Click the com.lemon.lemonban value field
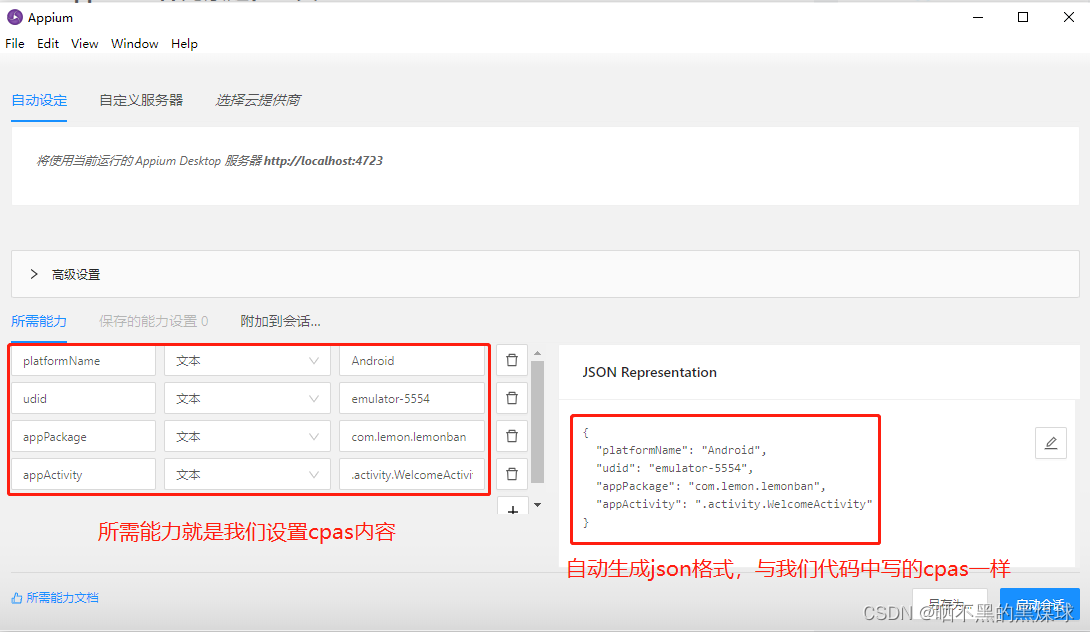The width and height of the screenshot is (1090, 632). coord(412,437)
